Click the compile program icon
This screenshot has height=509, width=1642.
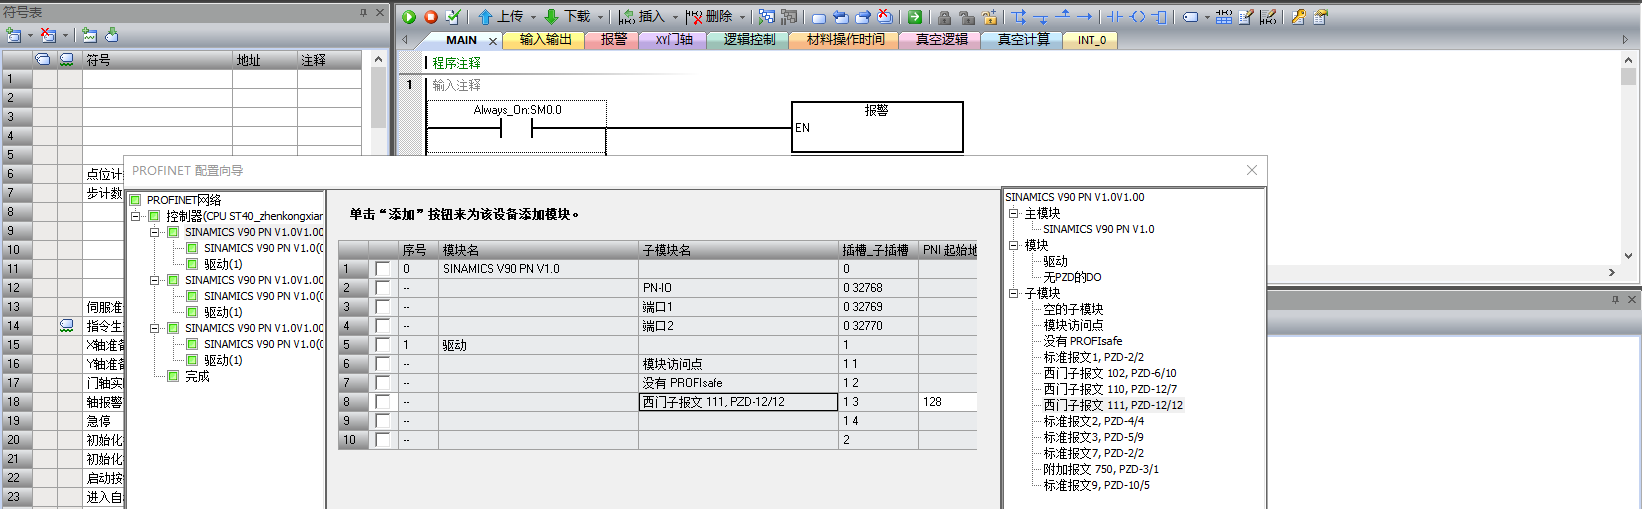pyautogui.click(x=453, y=17)
